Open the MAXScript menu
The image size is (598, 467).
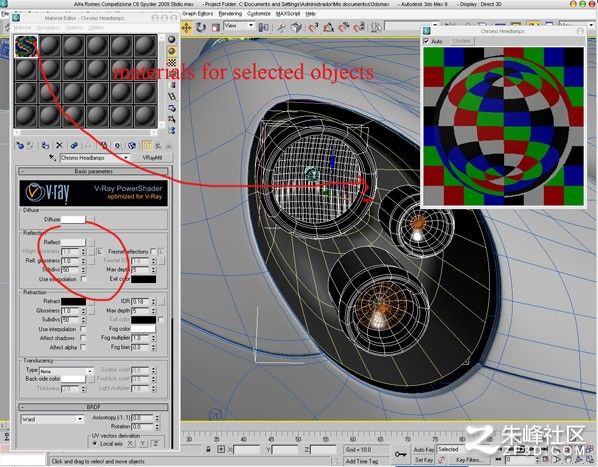tap(288, 14)
